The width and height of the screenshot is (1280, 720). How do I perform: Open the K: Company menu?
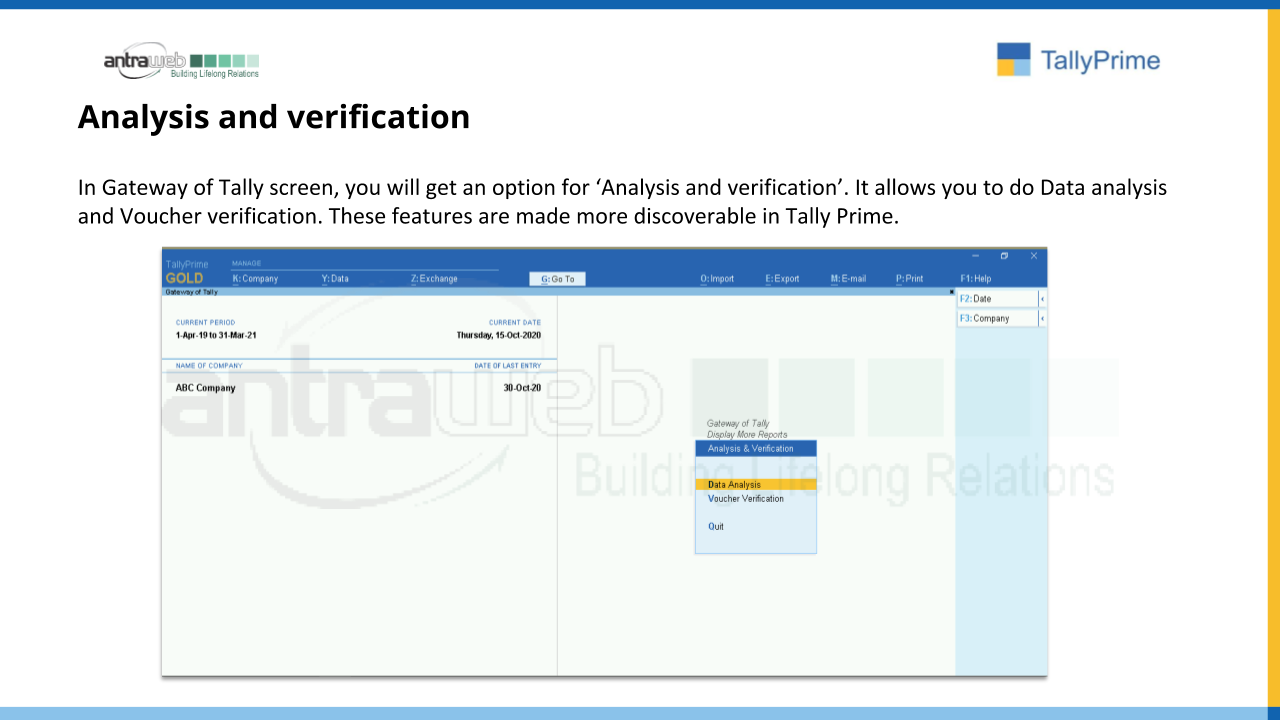255,279
